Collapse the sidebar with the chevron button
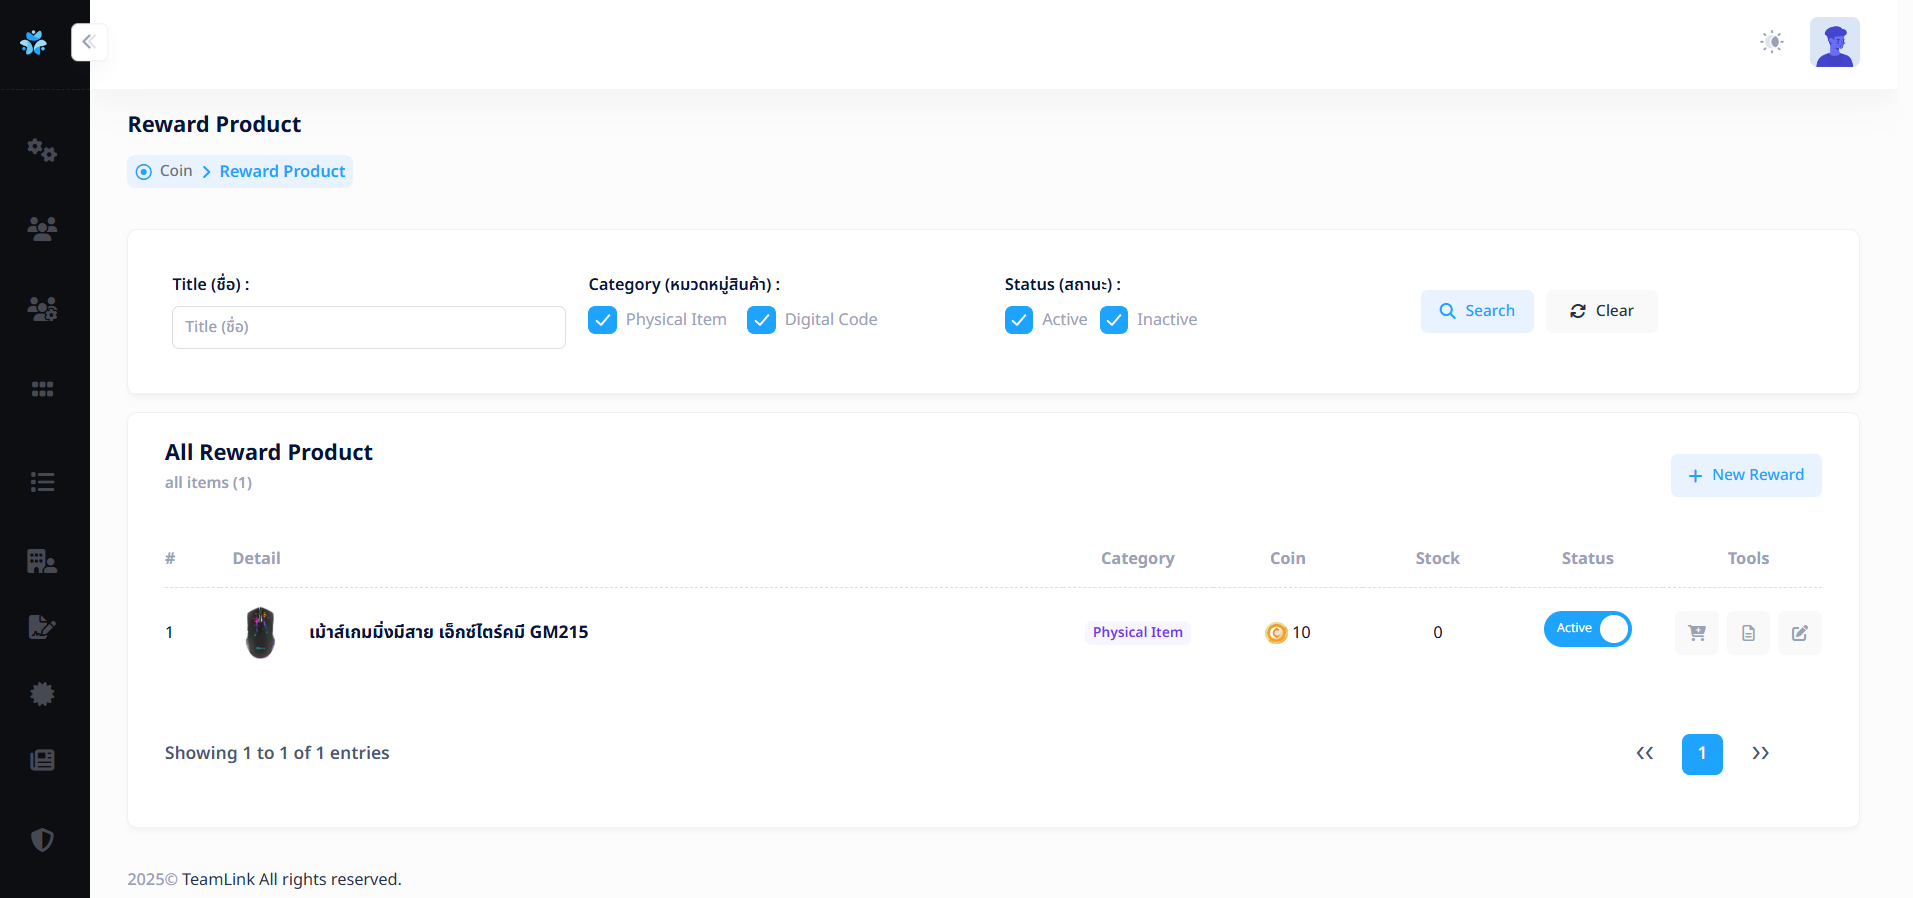Image resolution: width=1913 pixels, height=898 pixels. click(x=89, y=42)
